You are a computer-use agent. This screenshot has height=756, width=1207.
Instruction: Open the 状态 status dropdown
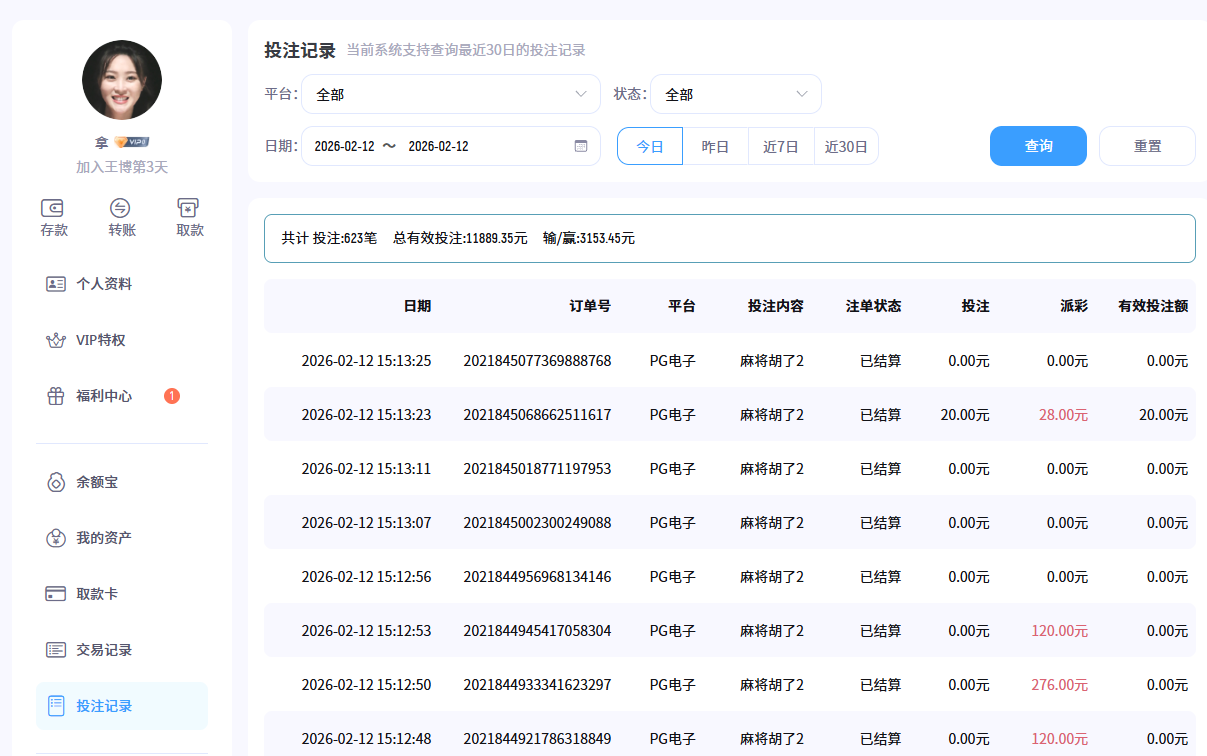[x=735, y=93]
